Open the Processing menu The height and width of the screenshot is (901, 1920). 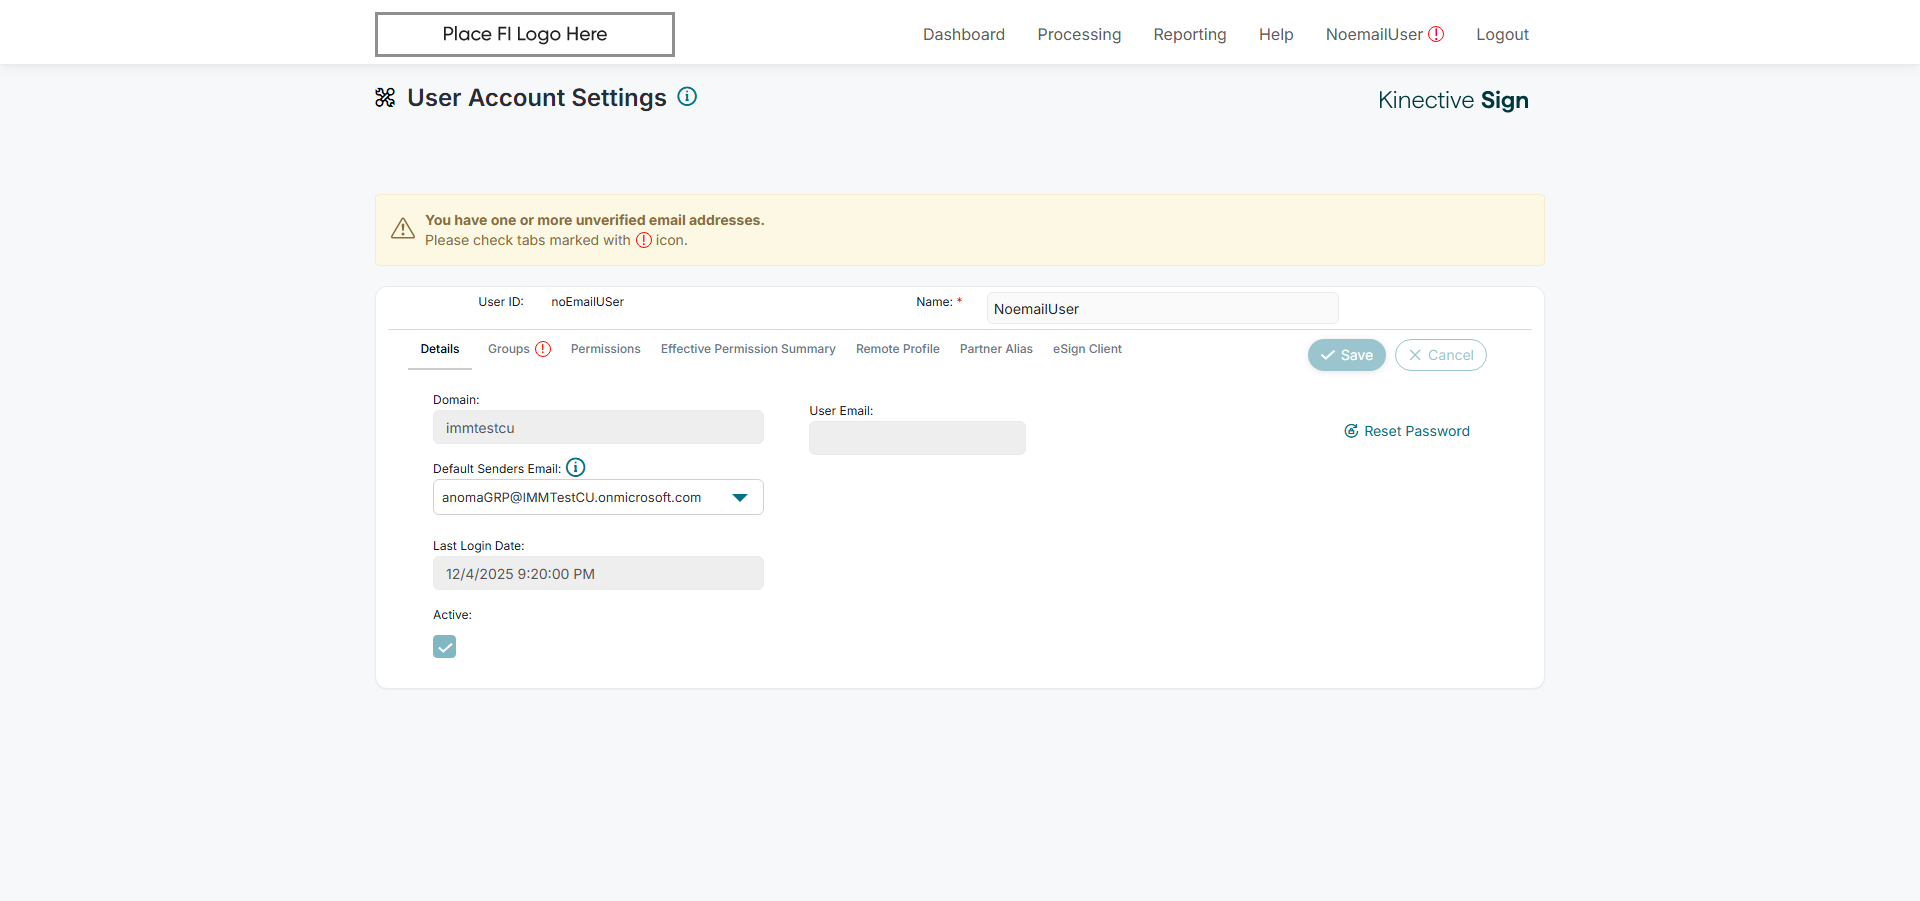click(1079, 34)
